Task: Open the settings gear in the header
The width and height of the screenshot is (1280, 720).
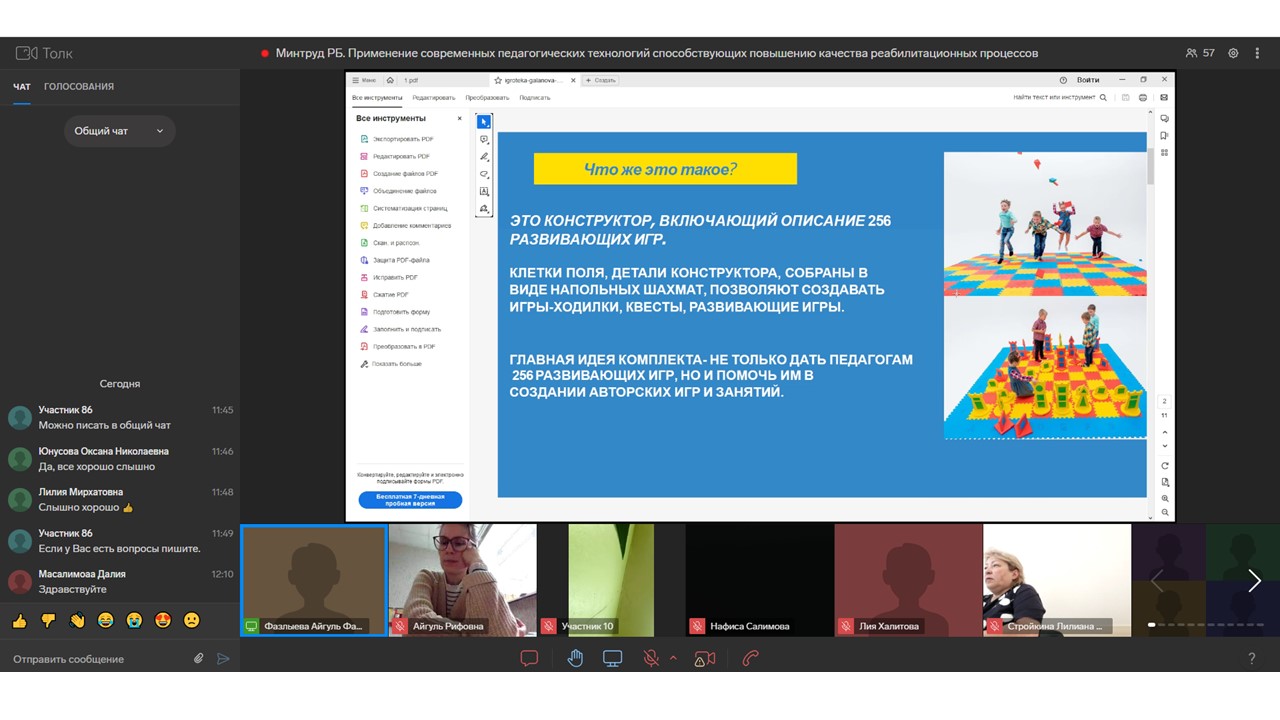Action: click(x=1233, y=53)
